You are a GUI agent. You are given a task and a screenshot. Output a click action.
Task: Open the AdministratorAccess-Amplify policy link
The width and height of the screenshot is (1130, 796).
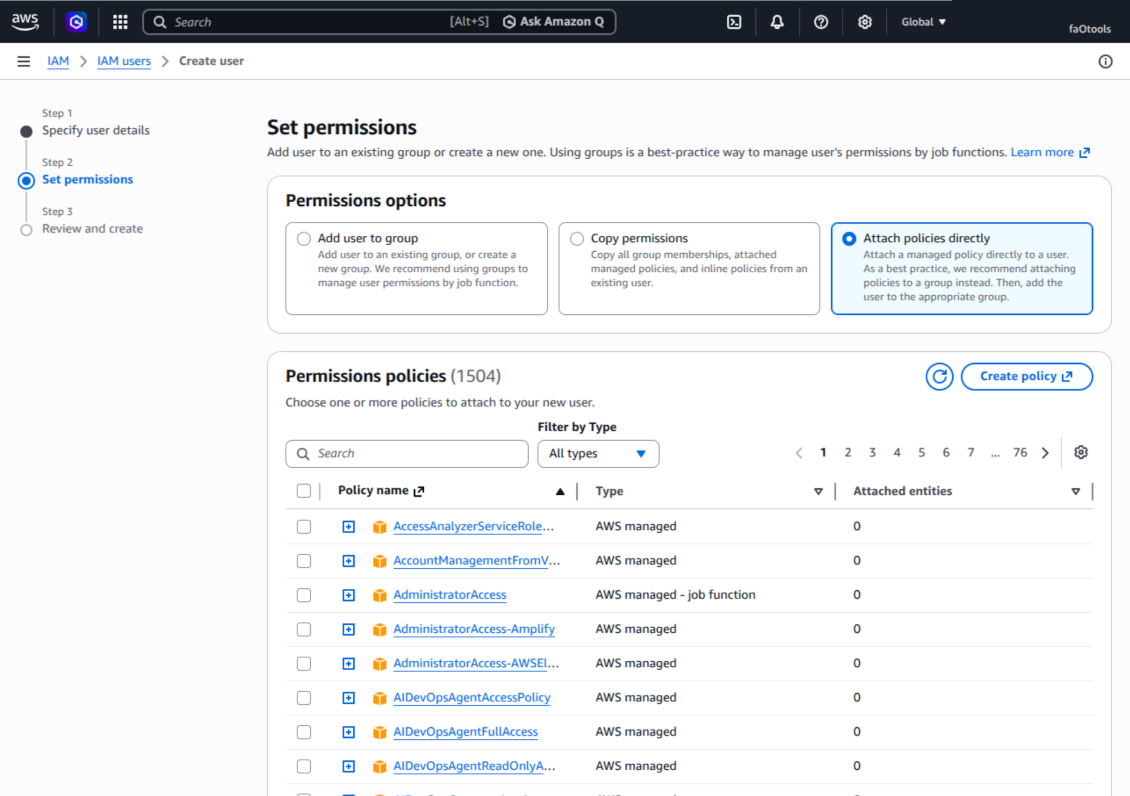coord(474,630)
